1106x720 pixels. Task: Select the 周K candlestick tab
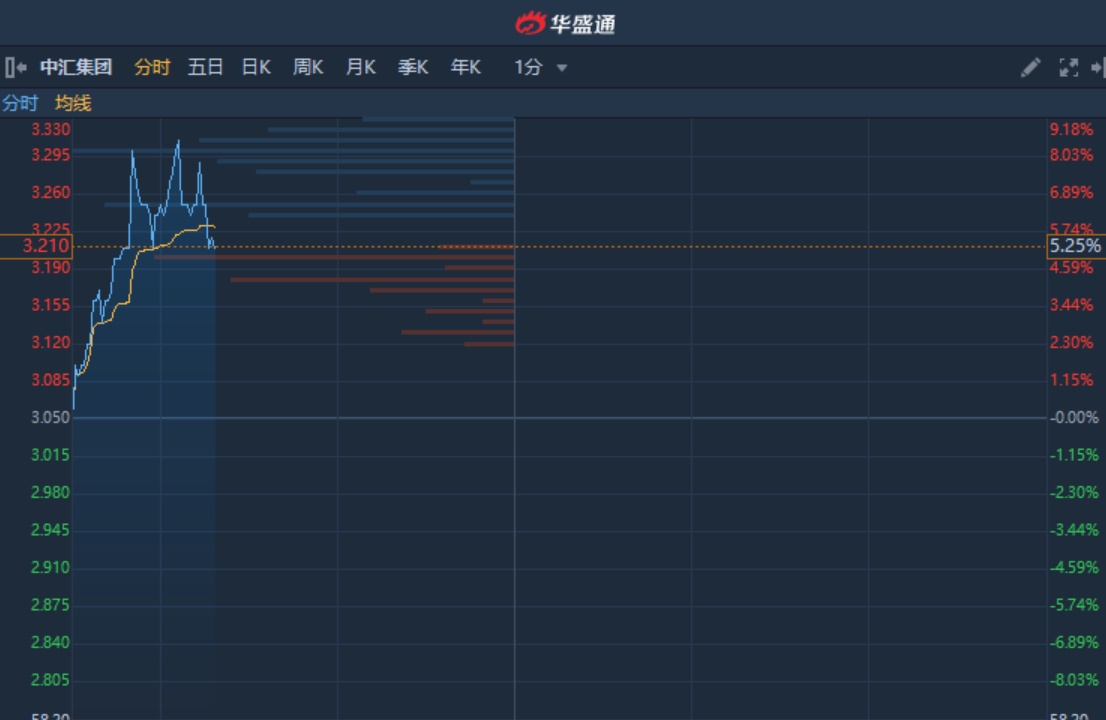308,68
